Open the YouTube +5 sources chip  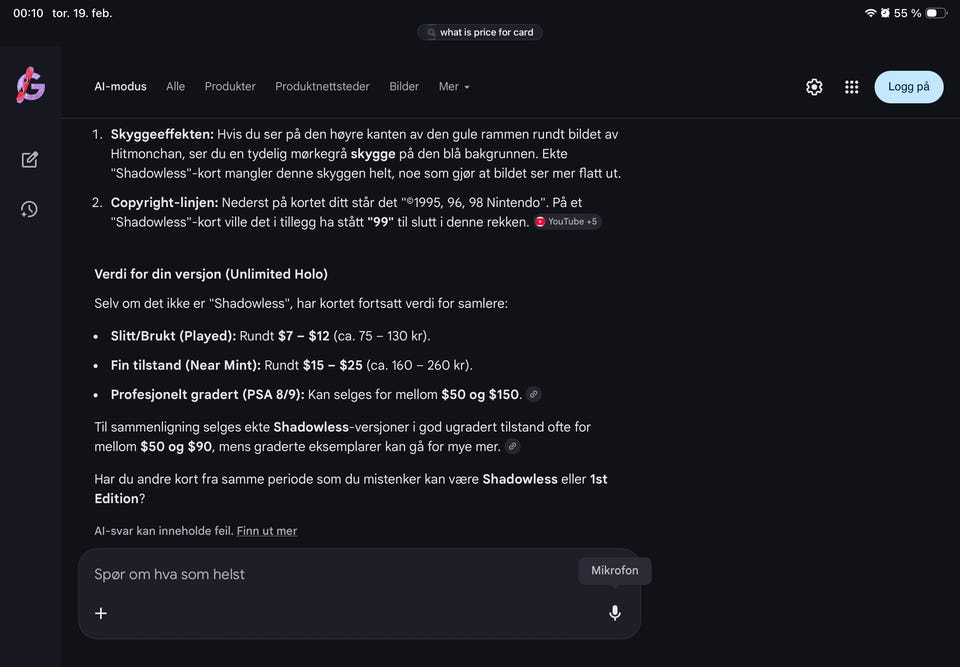pos(567,221)
